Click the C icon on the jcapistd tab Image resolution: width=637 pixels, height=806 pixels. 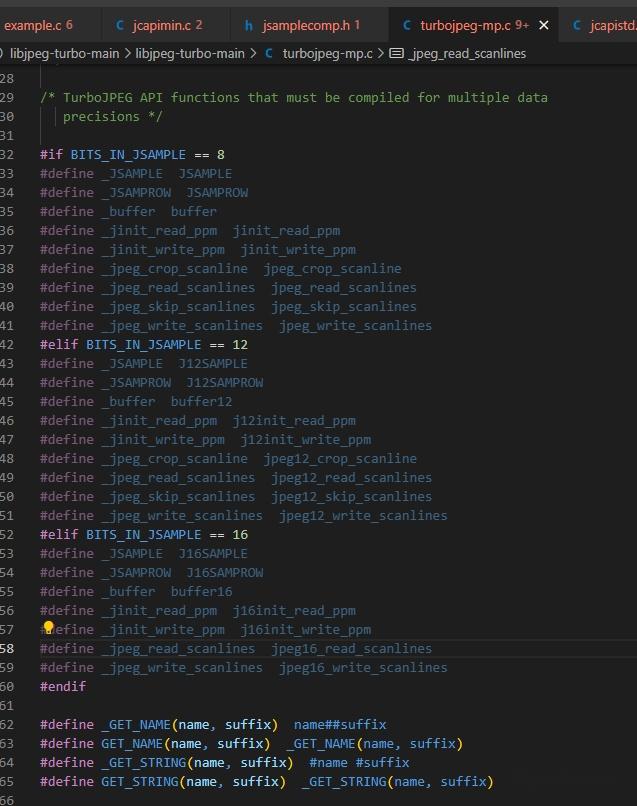click(x=577, y=25)
